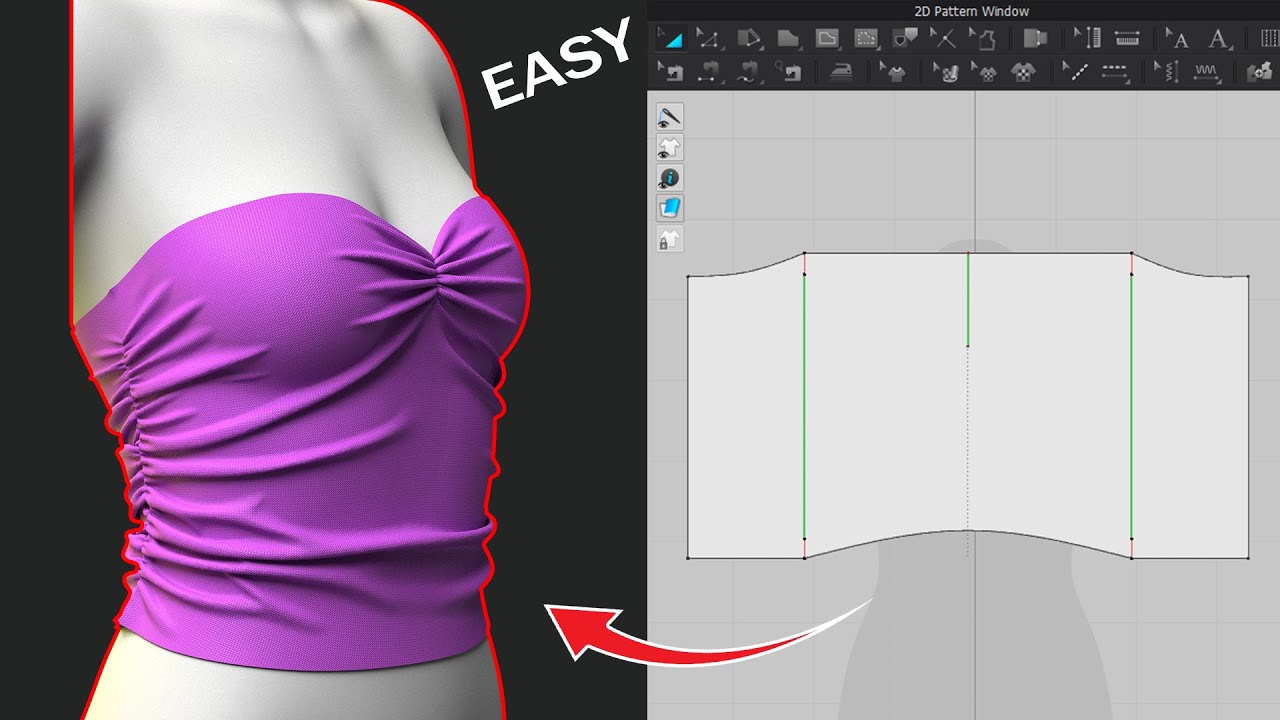Activate the Steam iron tool
The height and width of the screenshot is (720, 1280).
[x=842, y=71]
